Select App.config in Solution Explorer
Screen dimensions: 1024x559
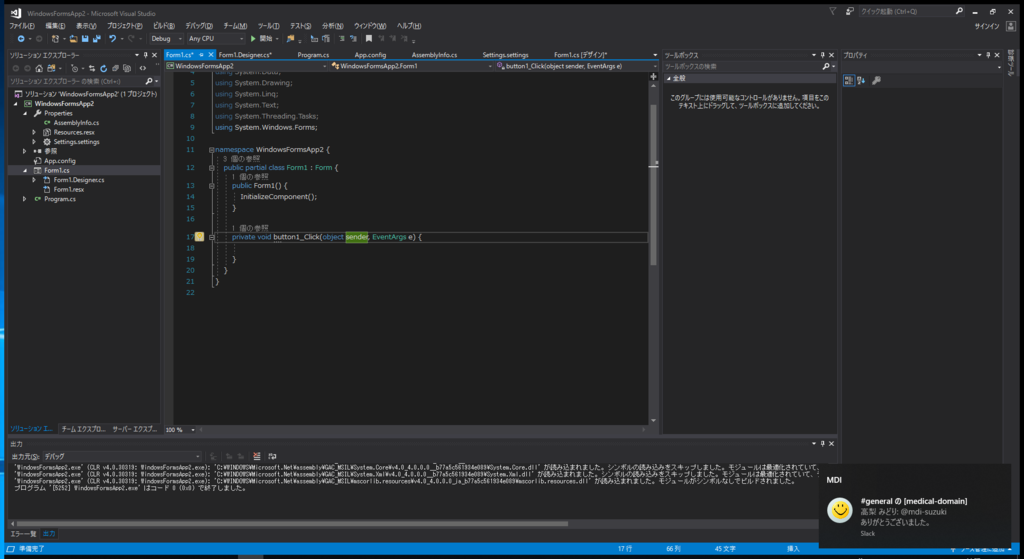click(59, 161)
